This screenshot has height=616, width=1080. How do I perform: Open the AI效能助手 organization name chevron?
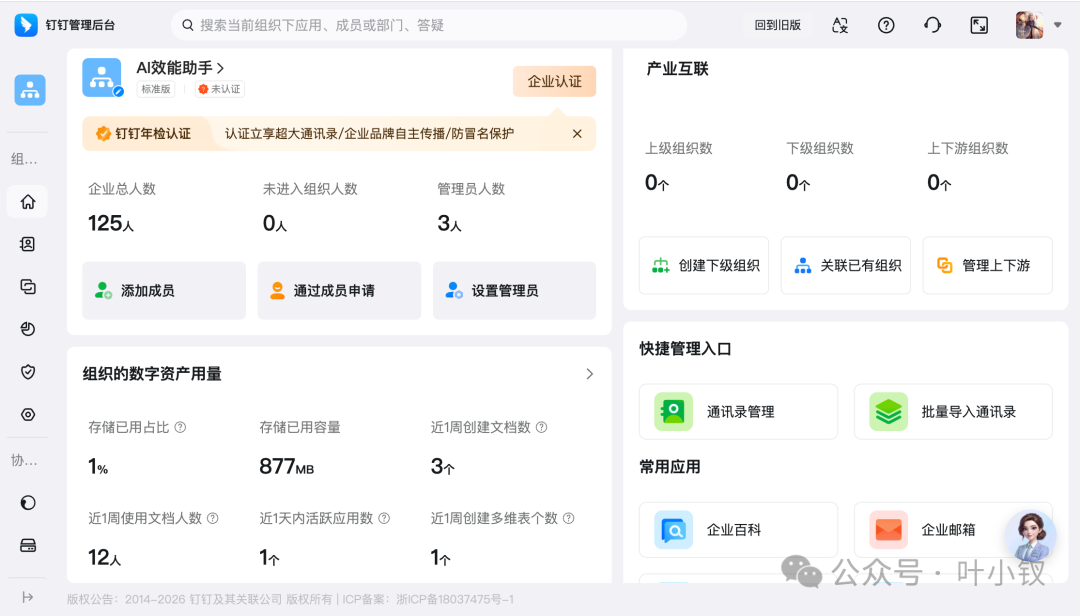click(220, 68)
